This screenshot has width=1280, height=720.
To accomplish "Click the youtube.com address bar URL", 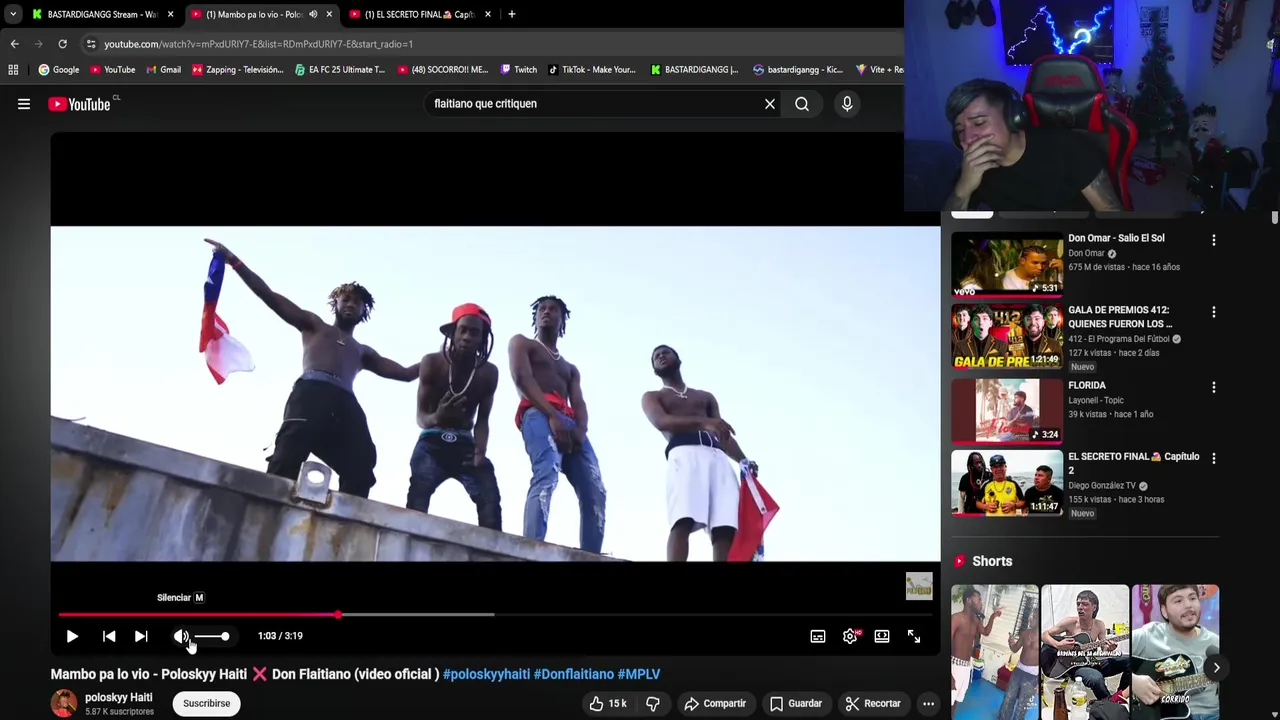I will point(258,44).
